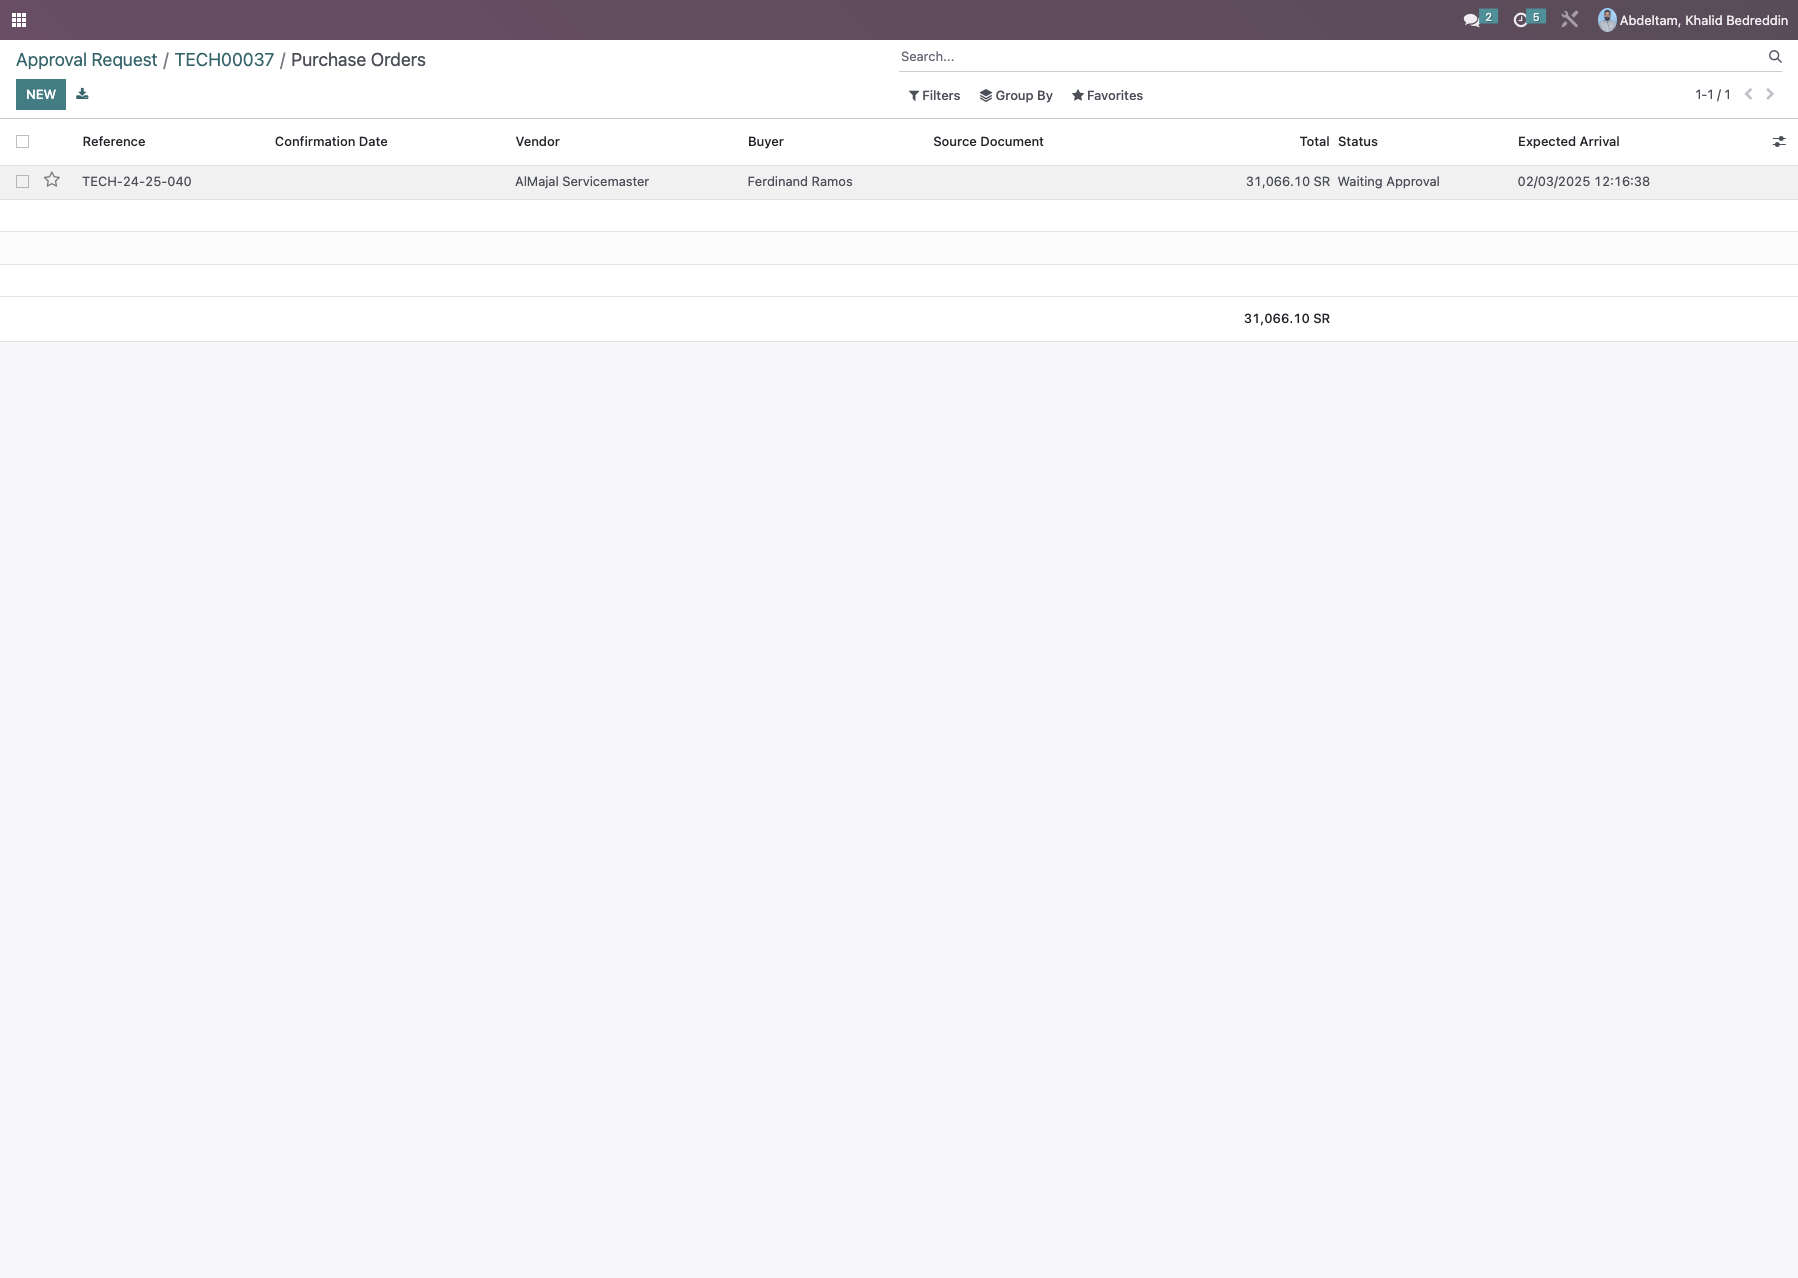Sort by Expected Arrival column

click(x=1569, y=142)
